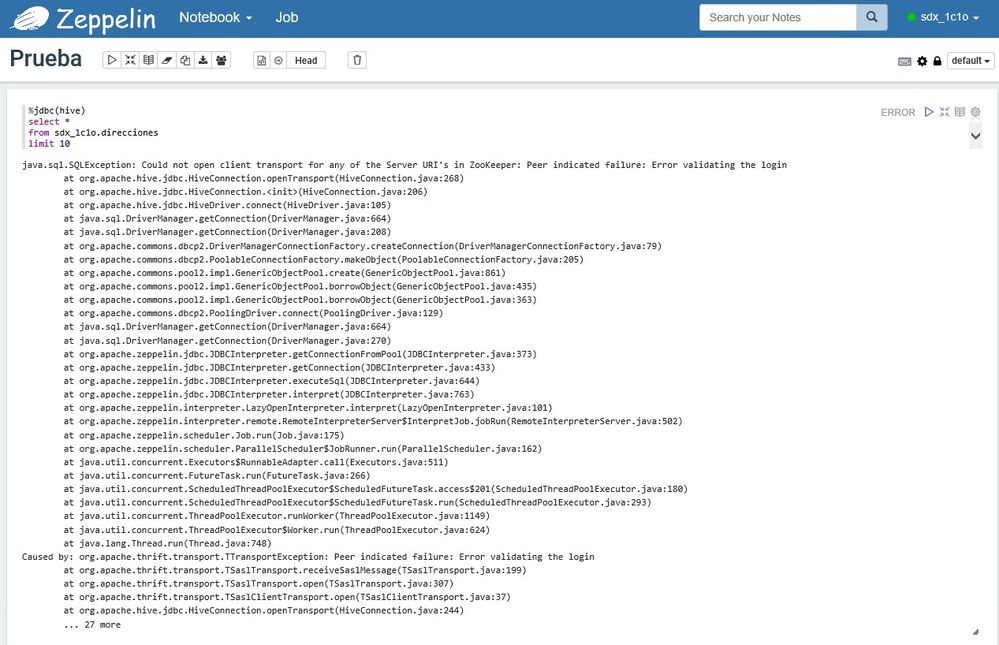The width and height of the screenshot is (999, 645).
Task: Click the %jdbc(hive) line in the editor
Action: 57,110
